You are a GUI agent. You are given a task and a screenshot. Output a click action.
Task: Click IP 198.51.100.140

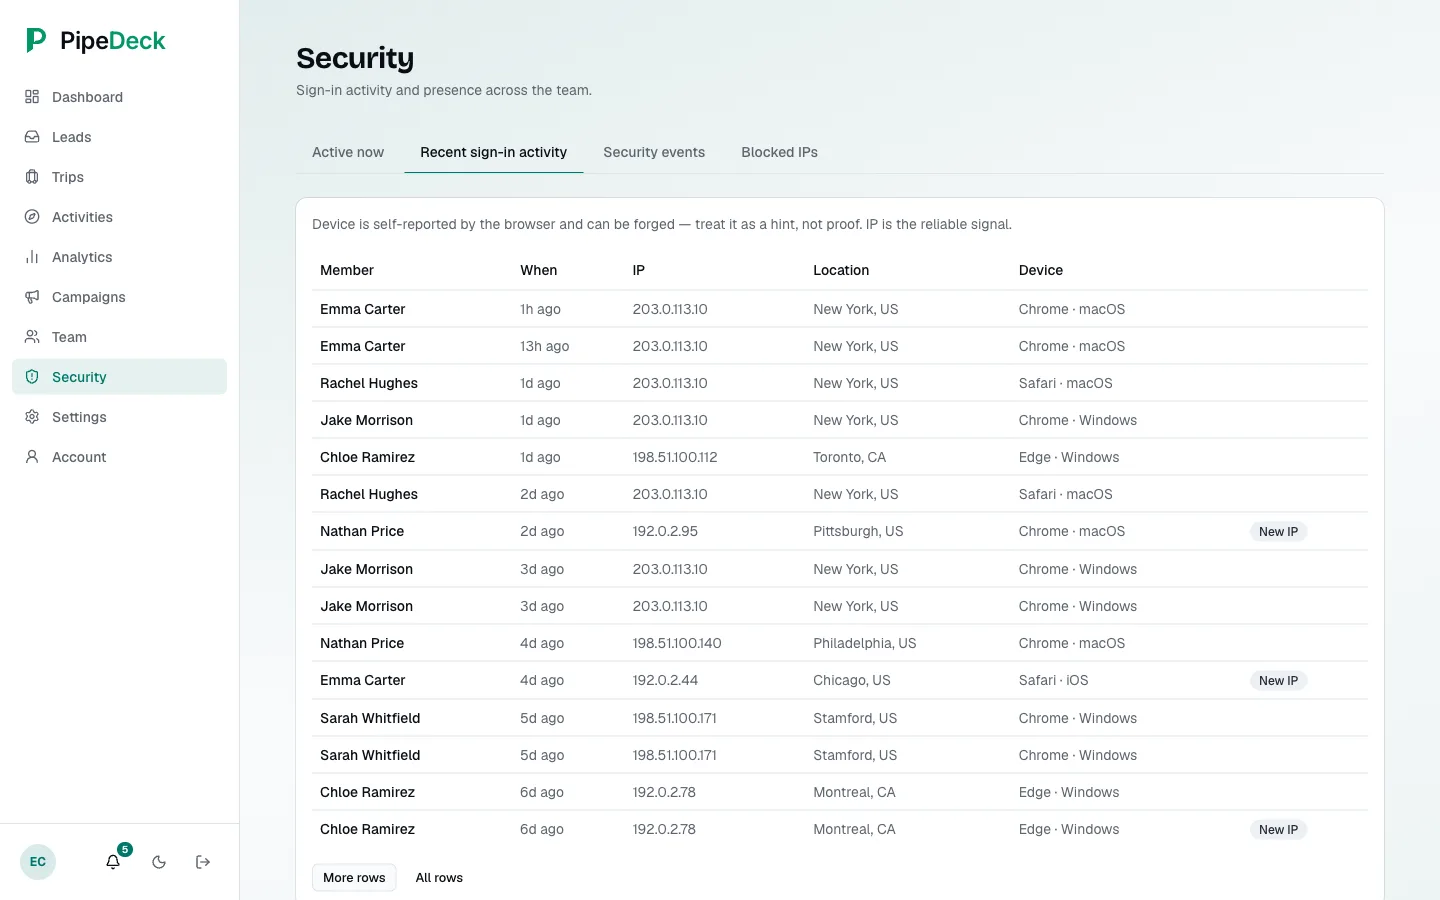(677, 643)
